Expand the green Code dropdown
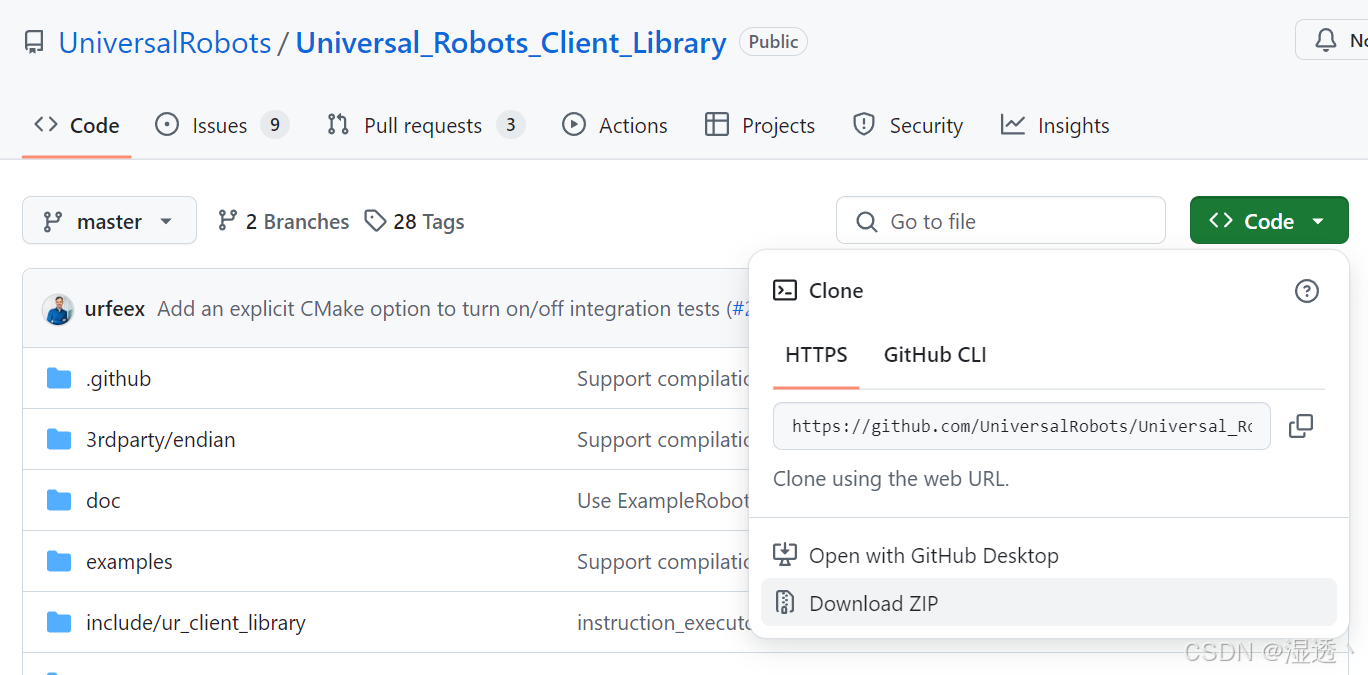The image size is (1368, 675). [1268, 220]
